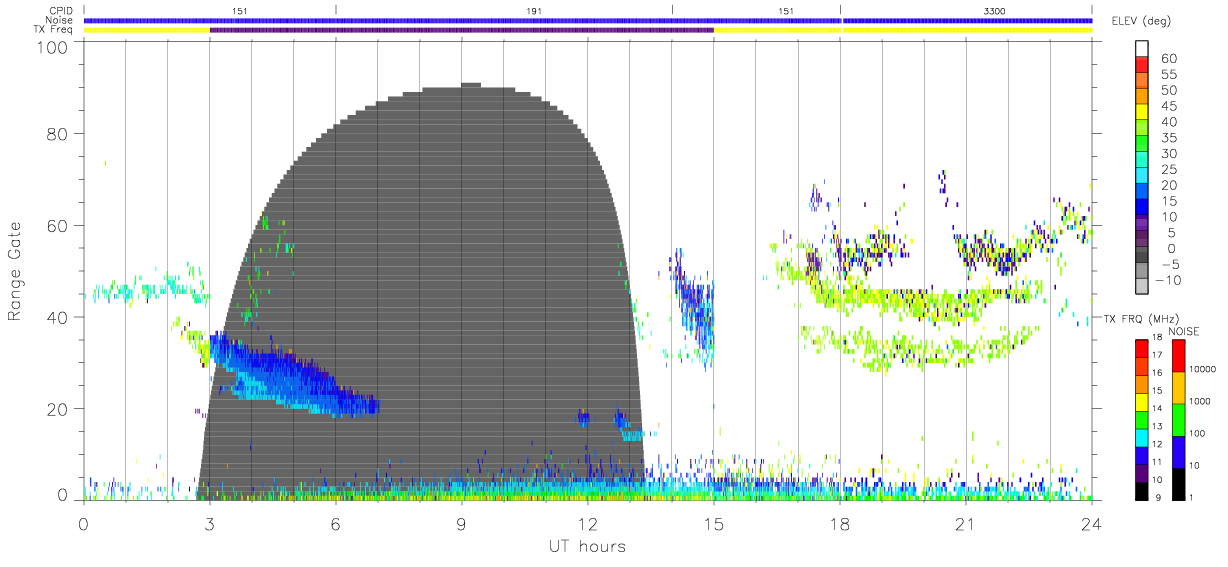
Task: Click the ELEV (deg) colorbar title
Action: (x=1141, y=20)
